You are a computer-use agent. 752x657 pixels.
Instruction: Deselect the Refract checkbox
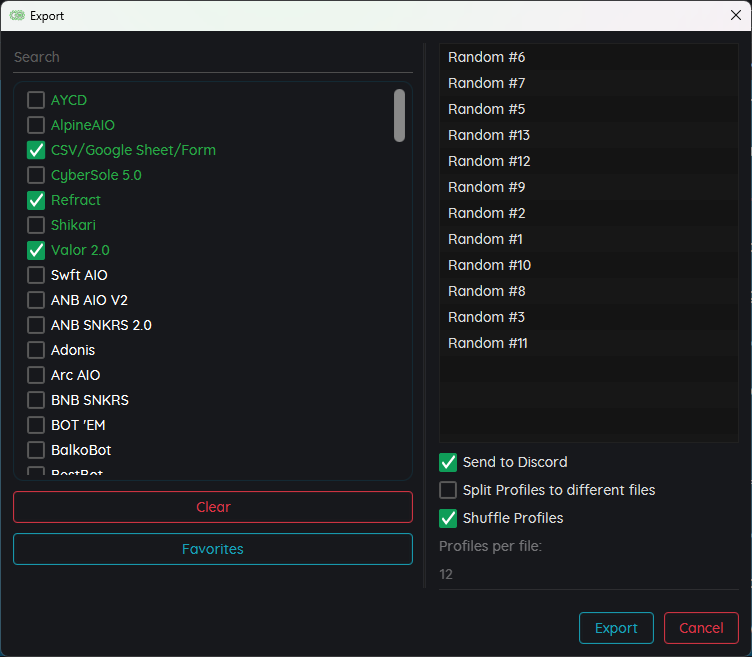(36, 200)
